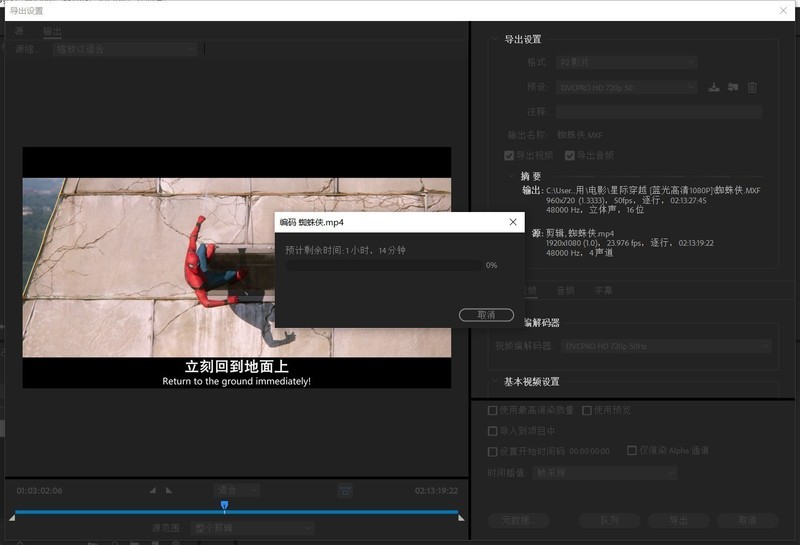
Task: Click 取消 in the encoding dialog
Action: point(486,315)
